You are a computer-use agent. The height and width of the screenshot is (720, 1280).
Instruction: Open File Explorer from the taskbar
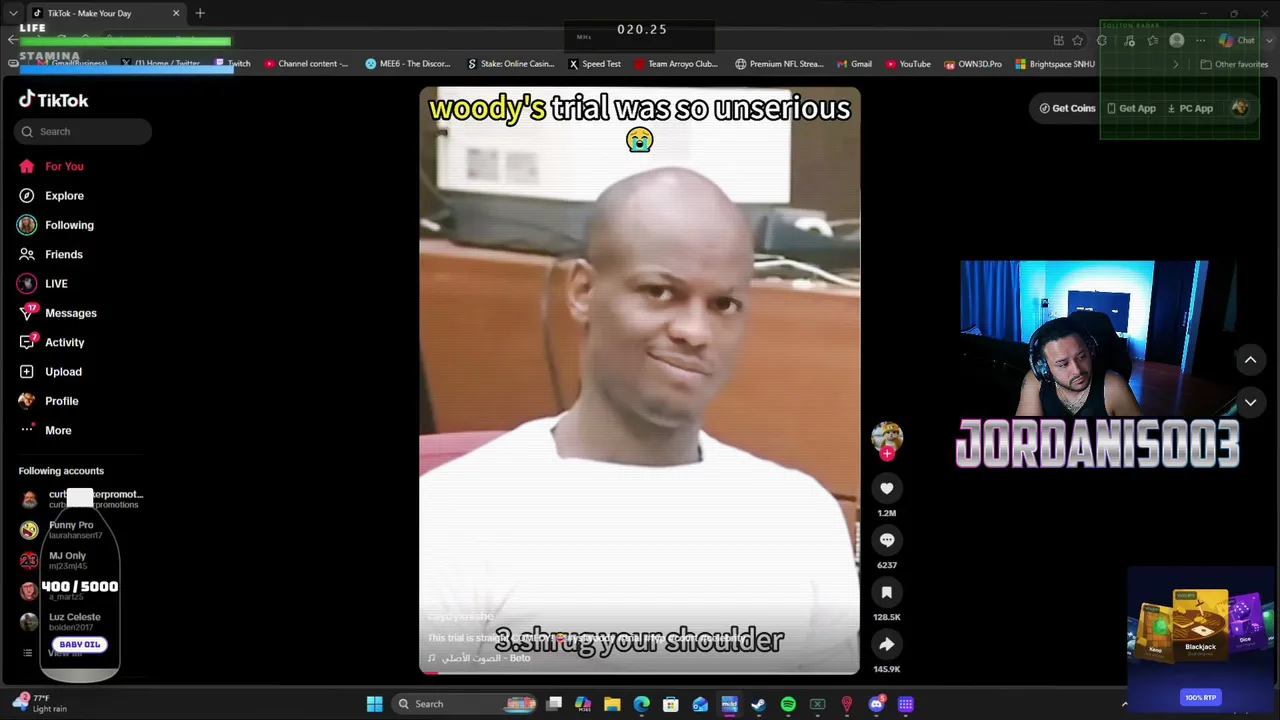[612, 704]
